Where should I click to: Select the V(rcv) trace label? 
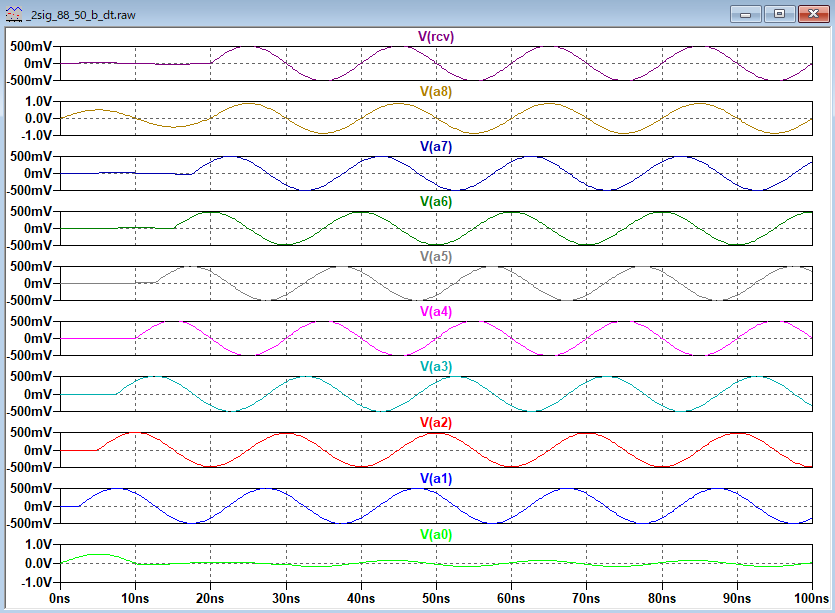pos(436,37)
